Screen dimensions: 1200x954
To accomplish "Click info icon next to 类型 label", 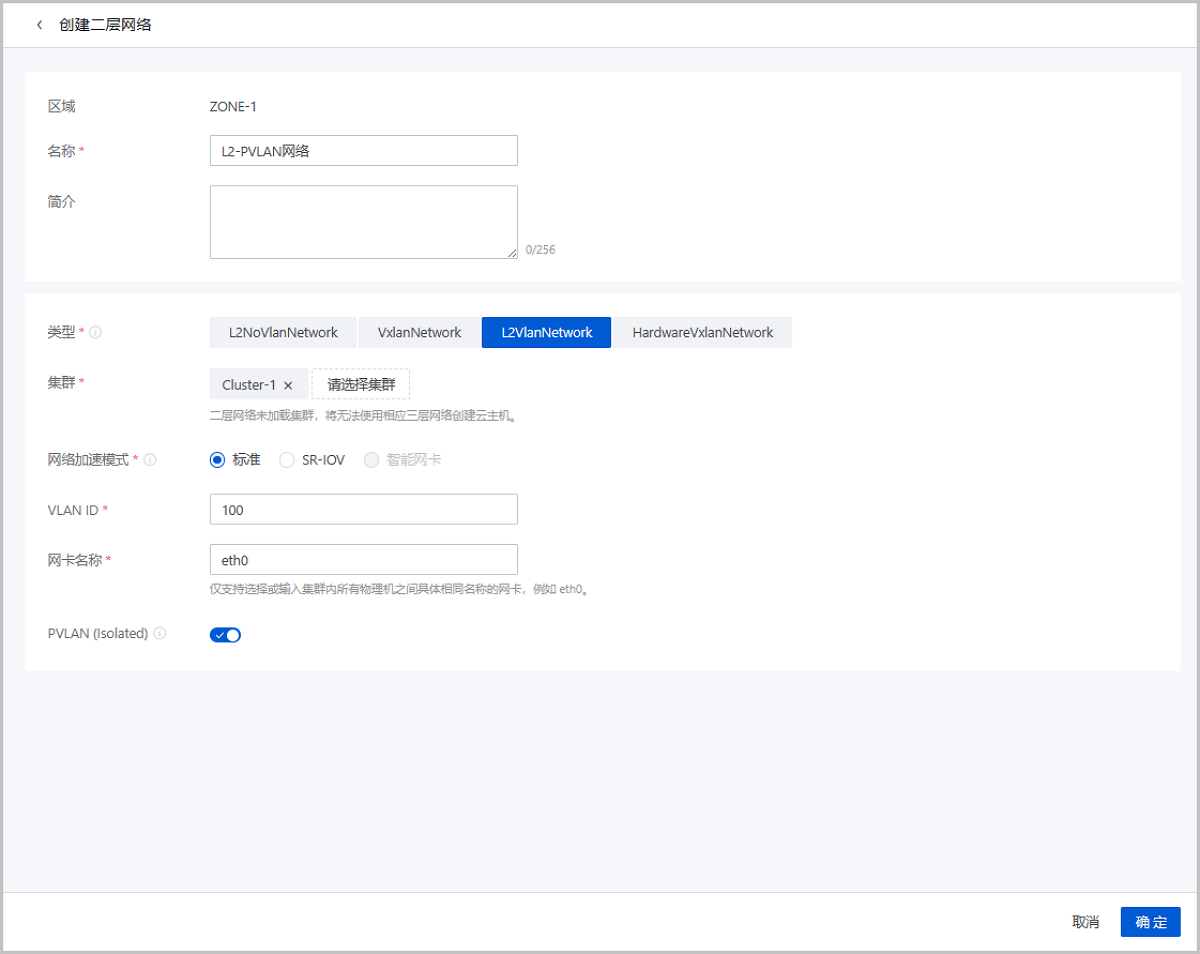I will [96, 333].
